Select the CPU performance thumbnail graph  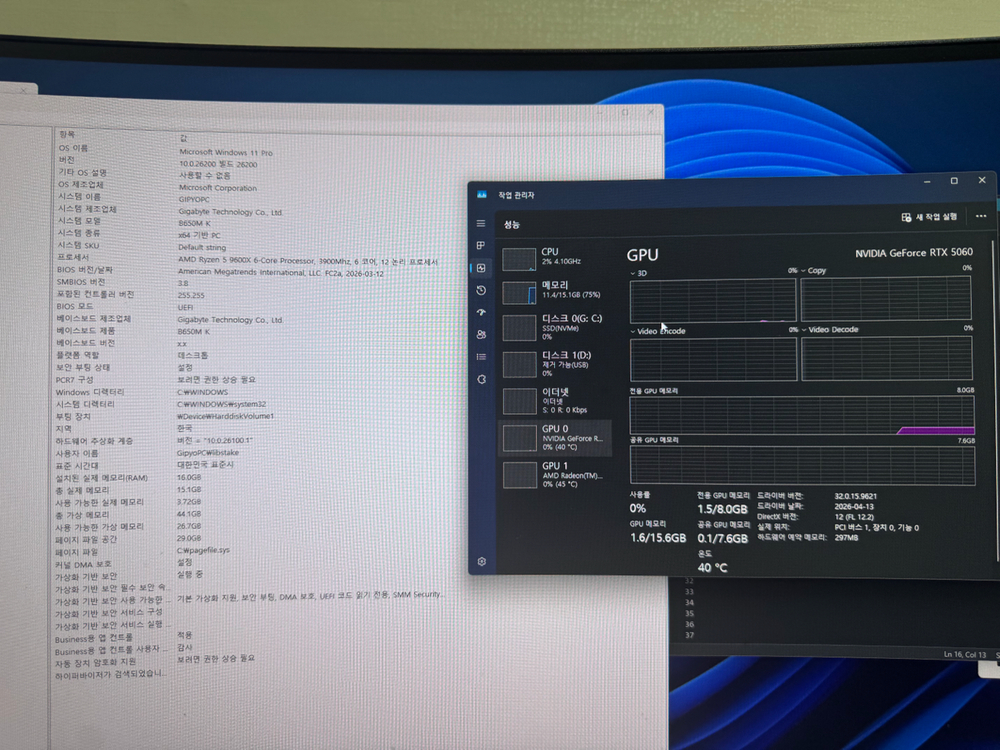click(518, 259)
